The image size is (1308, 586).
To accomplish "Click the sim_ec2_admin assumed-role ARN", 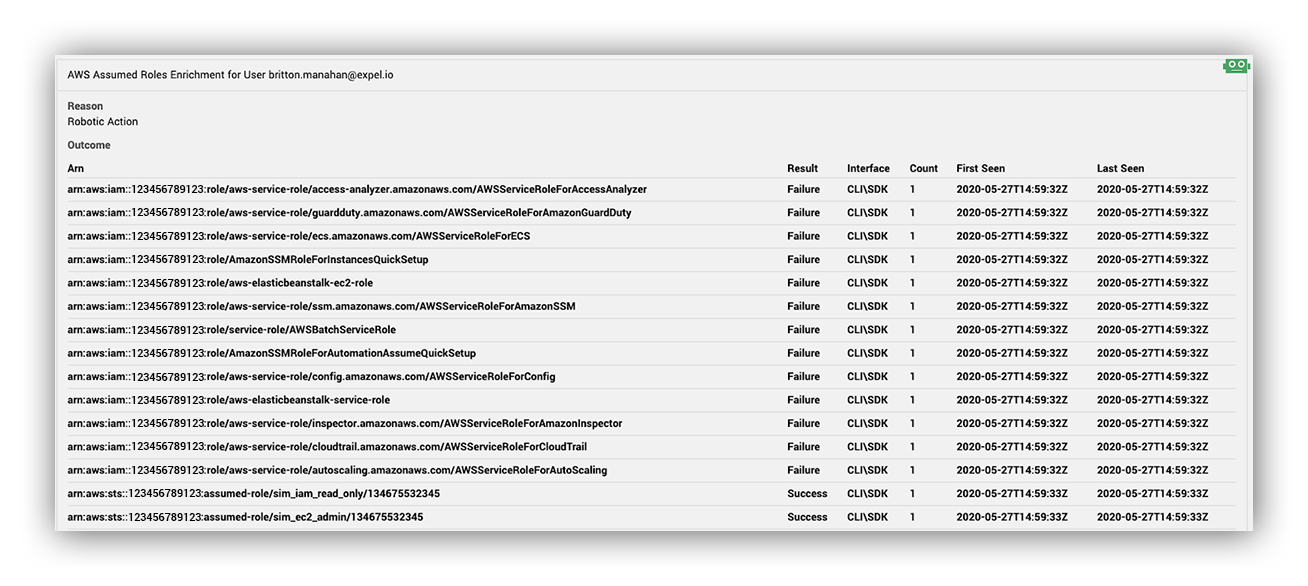I will pos(245,517).
